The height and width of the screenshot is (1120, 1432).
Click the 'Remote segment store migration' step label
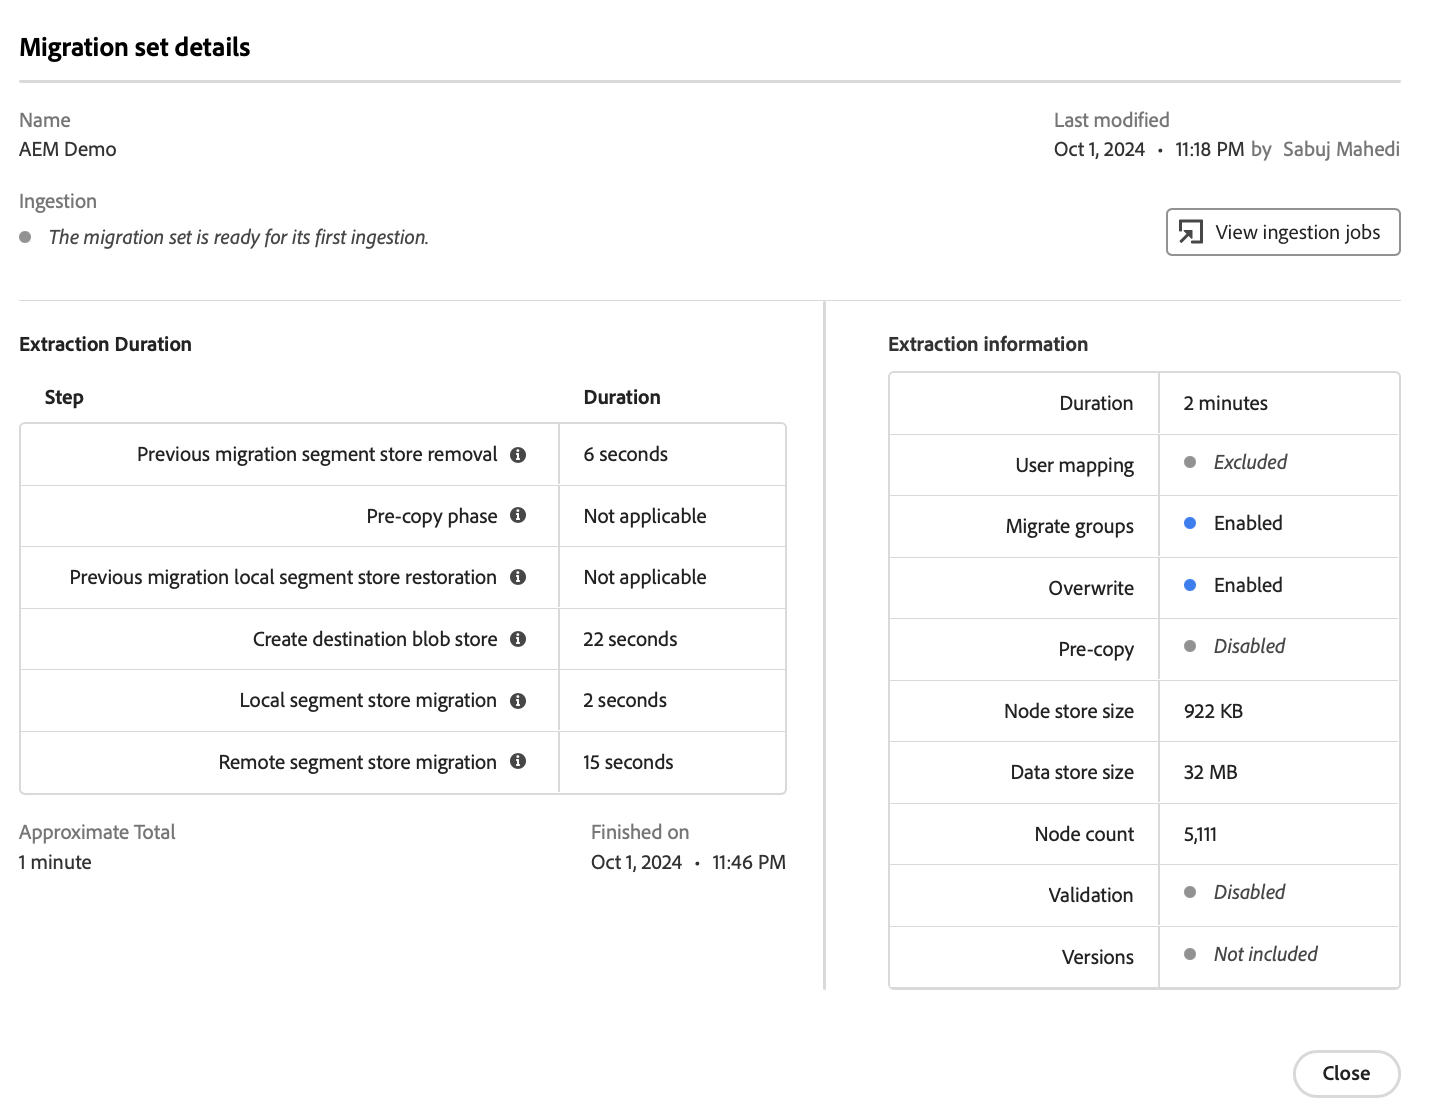[x=358, y=762]
